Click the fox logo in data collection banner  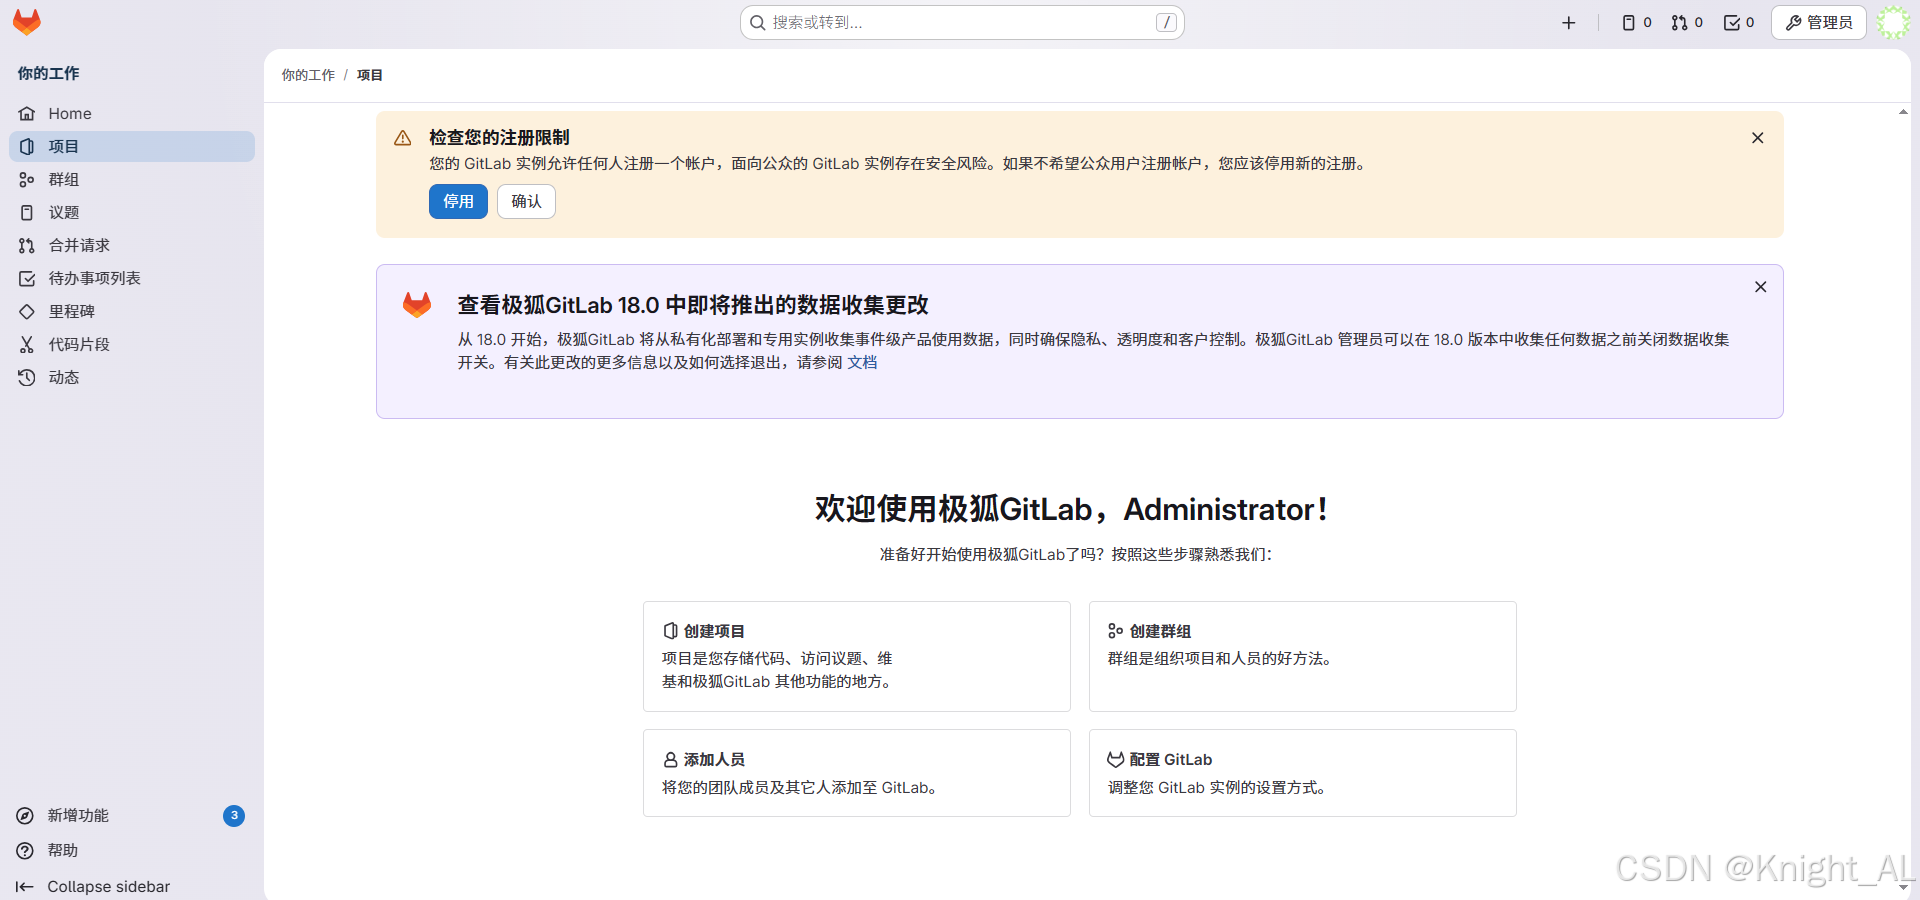(417, 305)
